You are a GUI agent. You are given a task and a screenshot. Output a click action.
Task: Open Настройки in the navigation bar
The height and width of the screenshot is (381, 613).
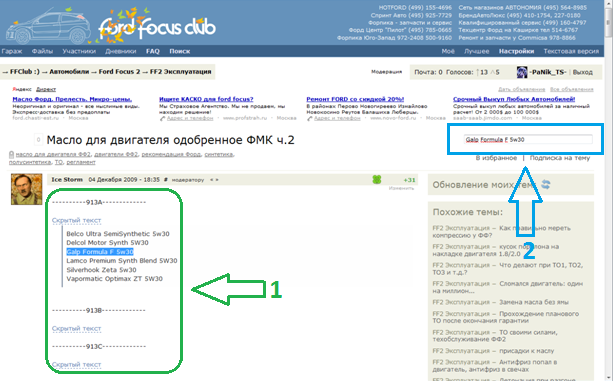tap(516, 51)
